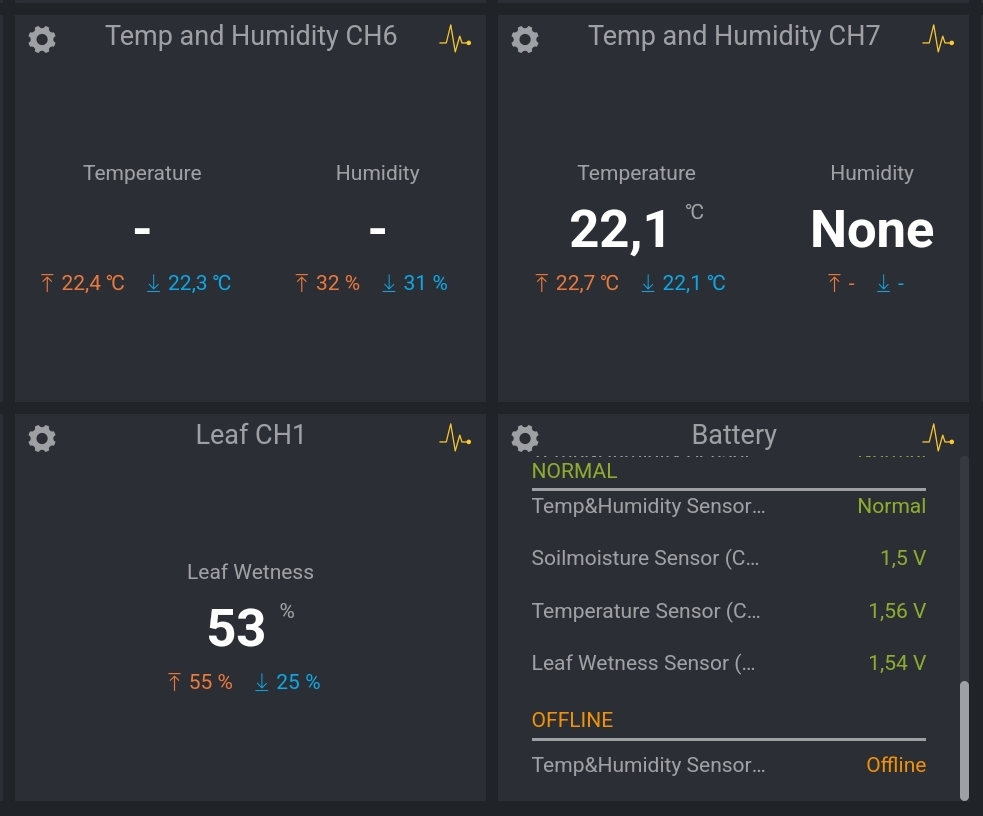Click the OFFLINE section header
The height and width of the screenshot is (816, 983).
tap(573, 720)
